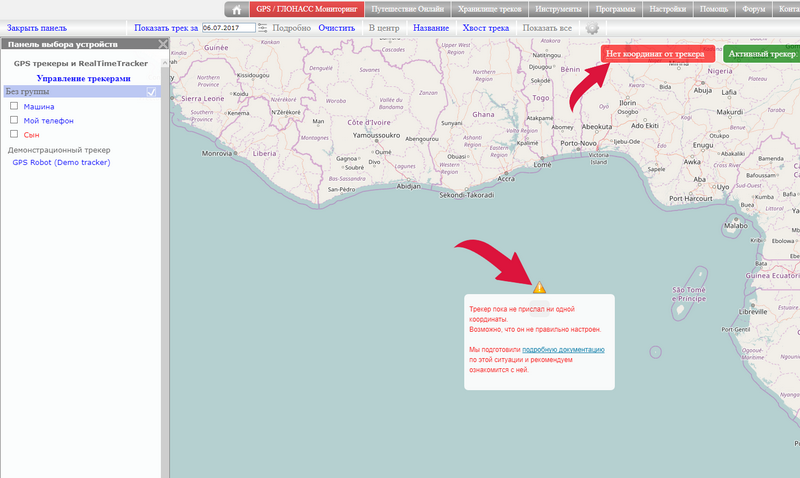Toggle the Мой телефон tracker checkbox

(x=14, y=119)
